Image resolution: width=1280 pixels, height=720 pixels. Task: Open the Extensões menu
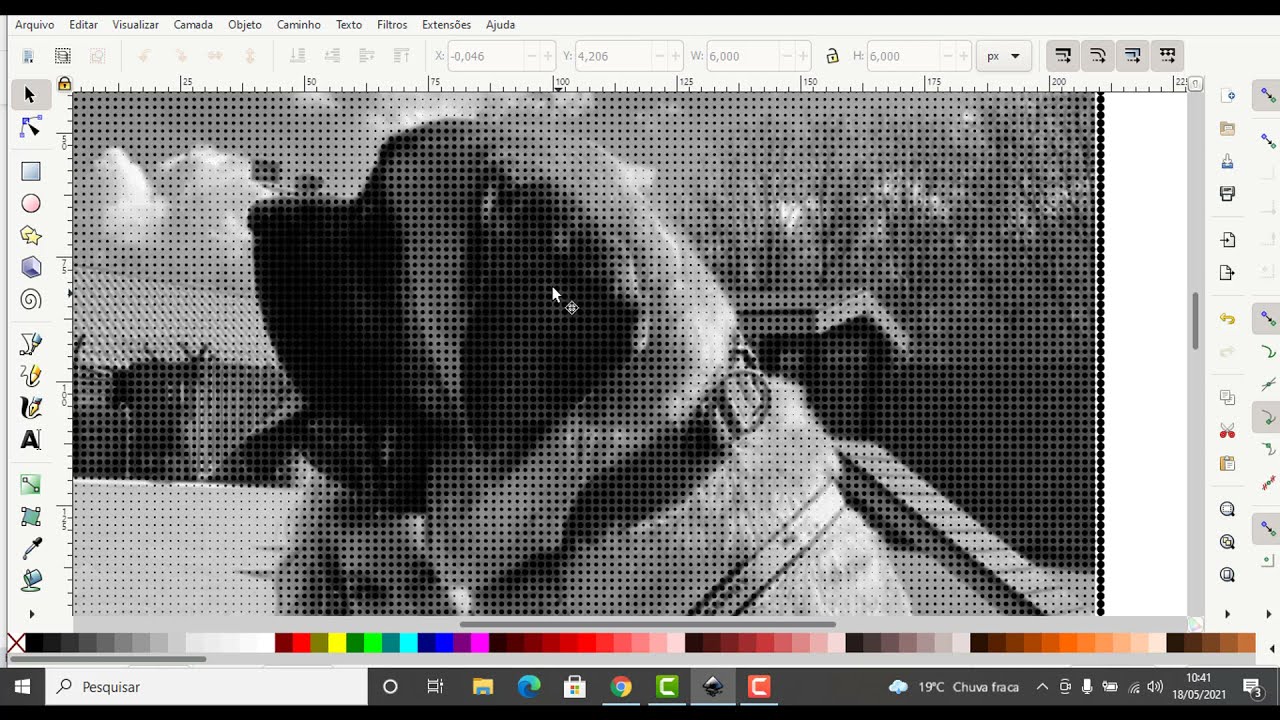[x=446, y=24]
